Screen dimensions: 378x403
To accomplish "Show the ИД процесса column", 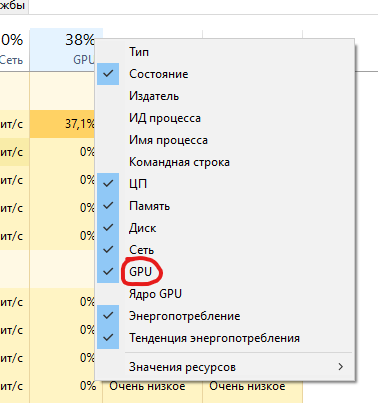I will coord(225,118).
